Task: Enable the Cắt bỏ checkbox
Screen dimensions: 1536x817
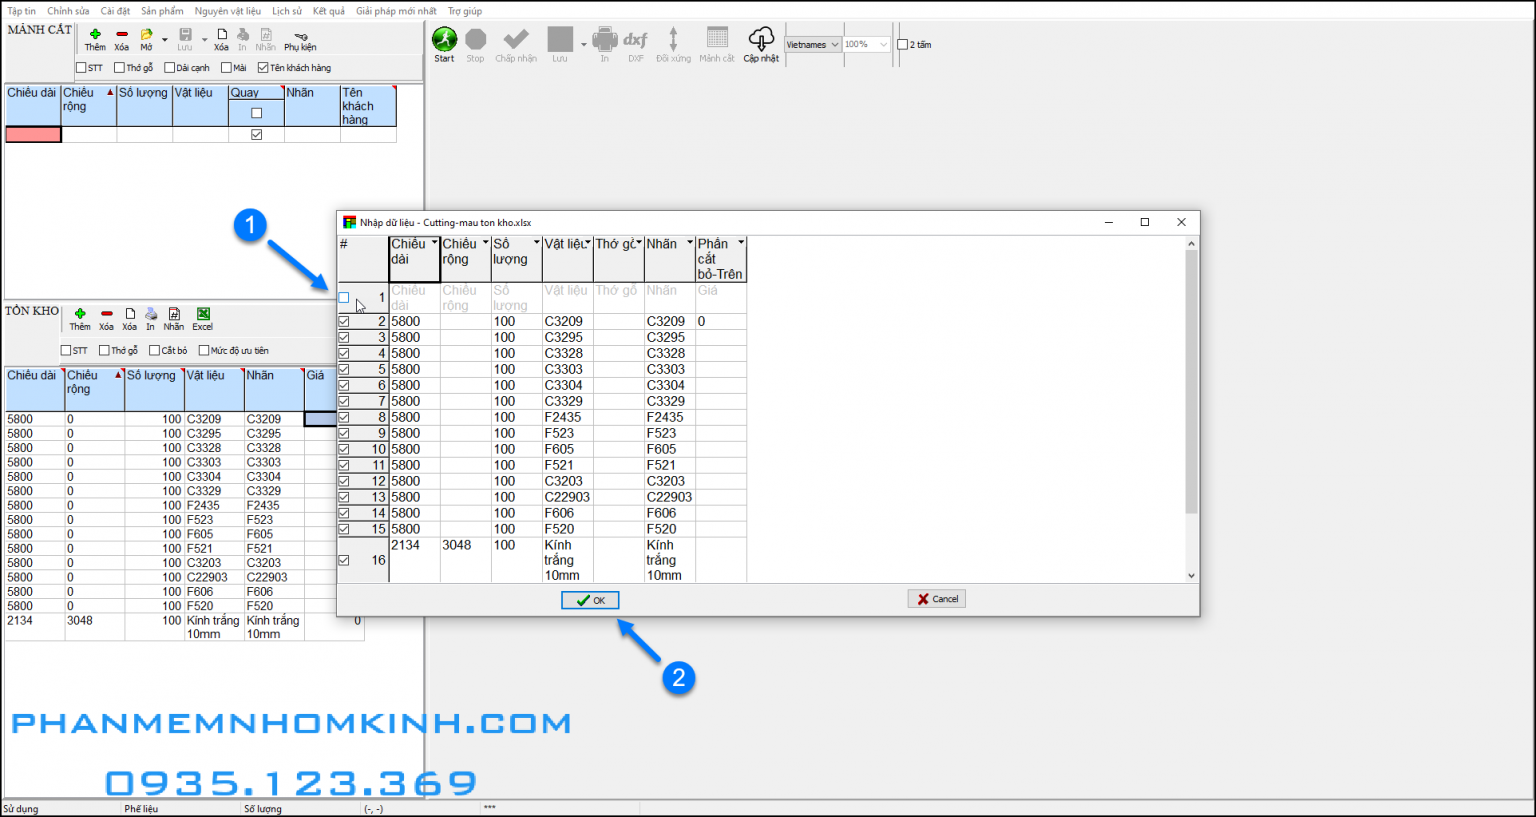Action: [x=155, y=351]
